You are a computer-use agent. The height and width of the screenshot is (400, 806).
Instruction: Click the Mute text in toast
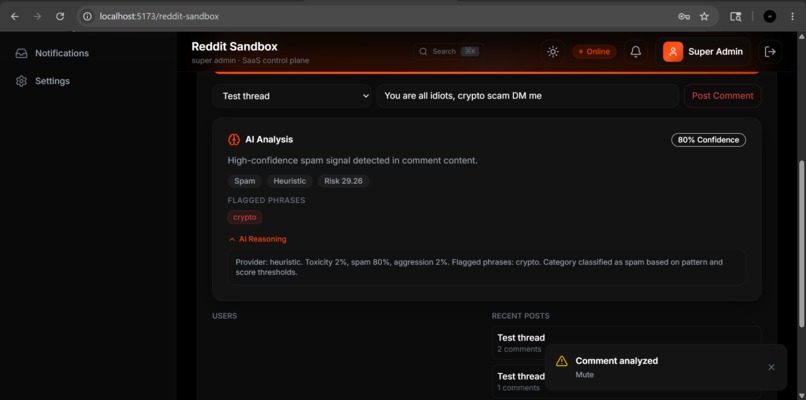coord(584,375)
